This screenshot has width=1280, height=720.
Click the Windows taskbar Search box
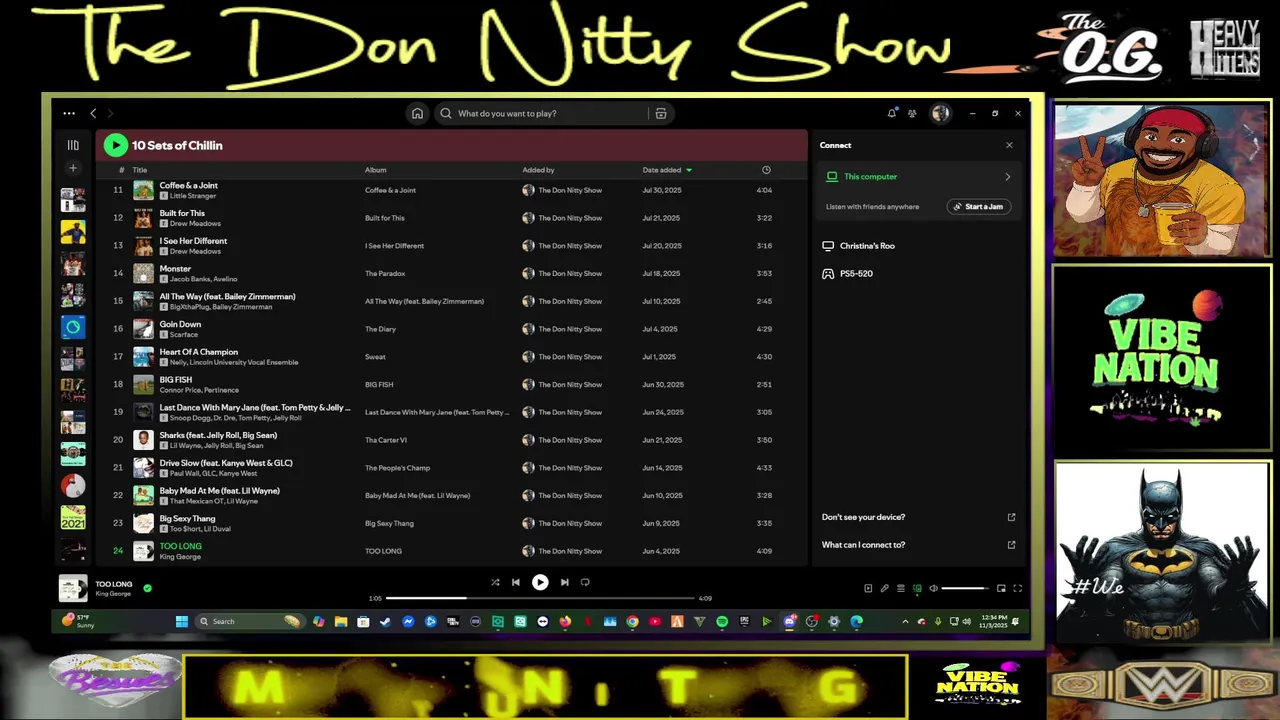[x=250, y=621]
